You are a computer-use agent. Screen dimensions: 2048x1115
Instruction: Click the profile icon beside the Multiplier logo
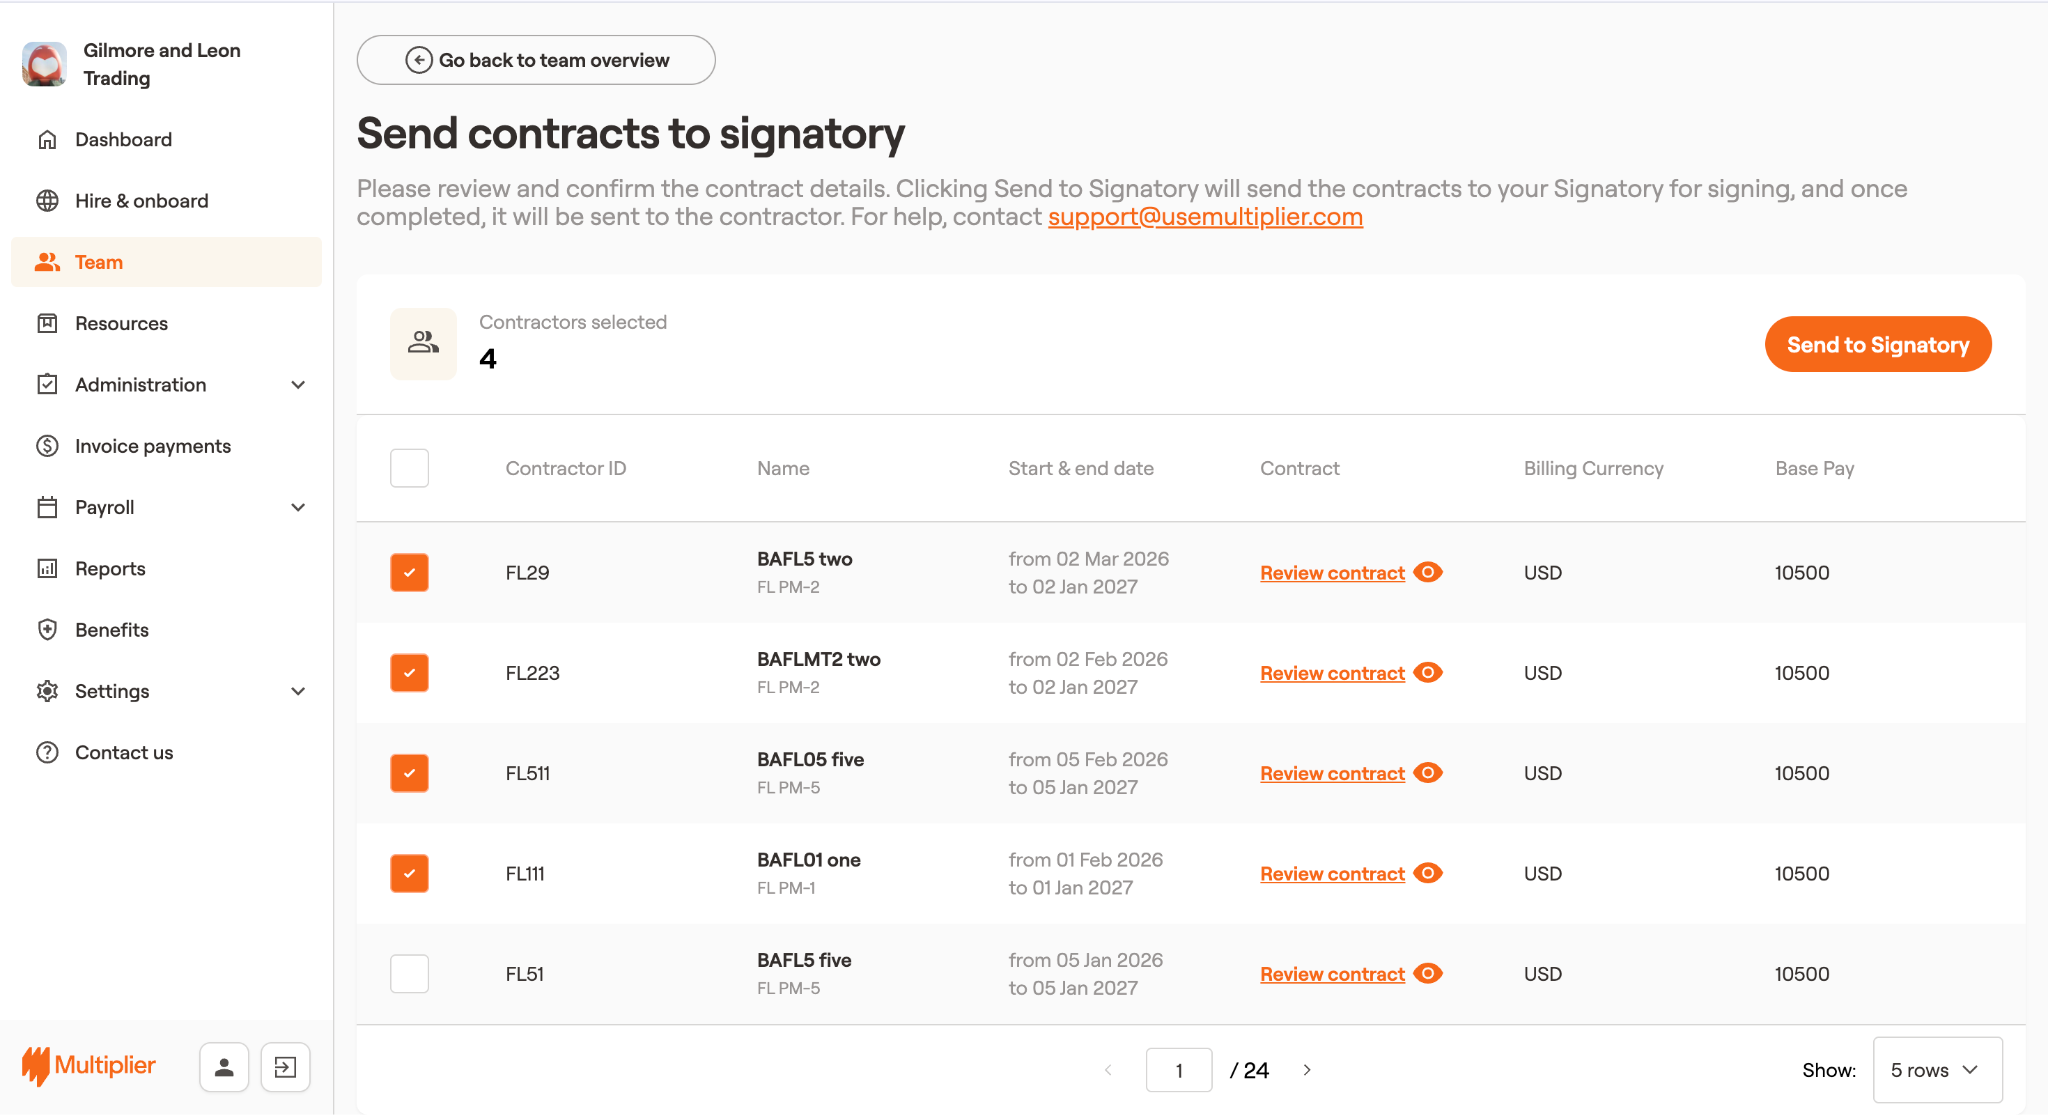pyautogui.click(x=224, y=1067)
